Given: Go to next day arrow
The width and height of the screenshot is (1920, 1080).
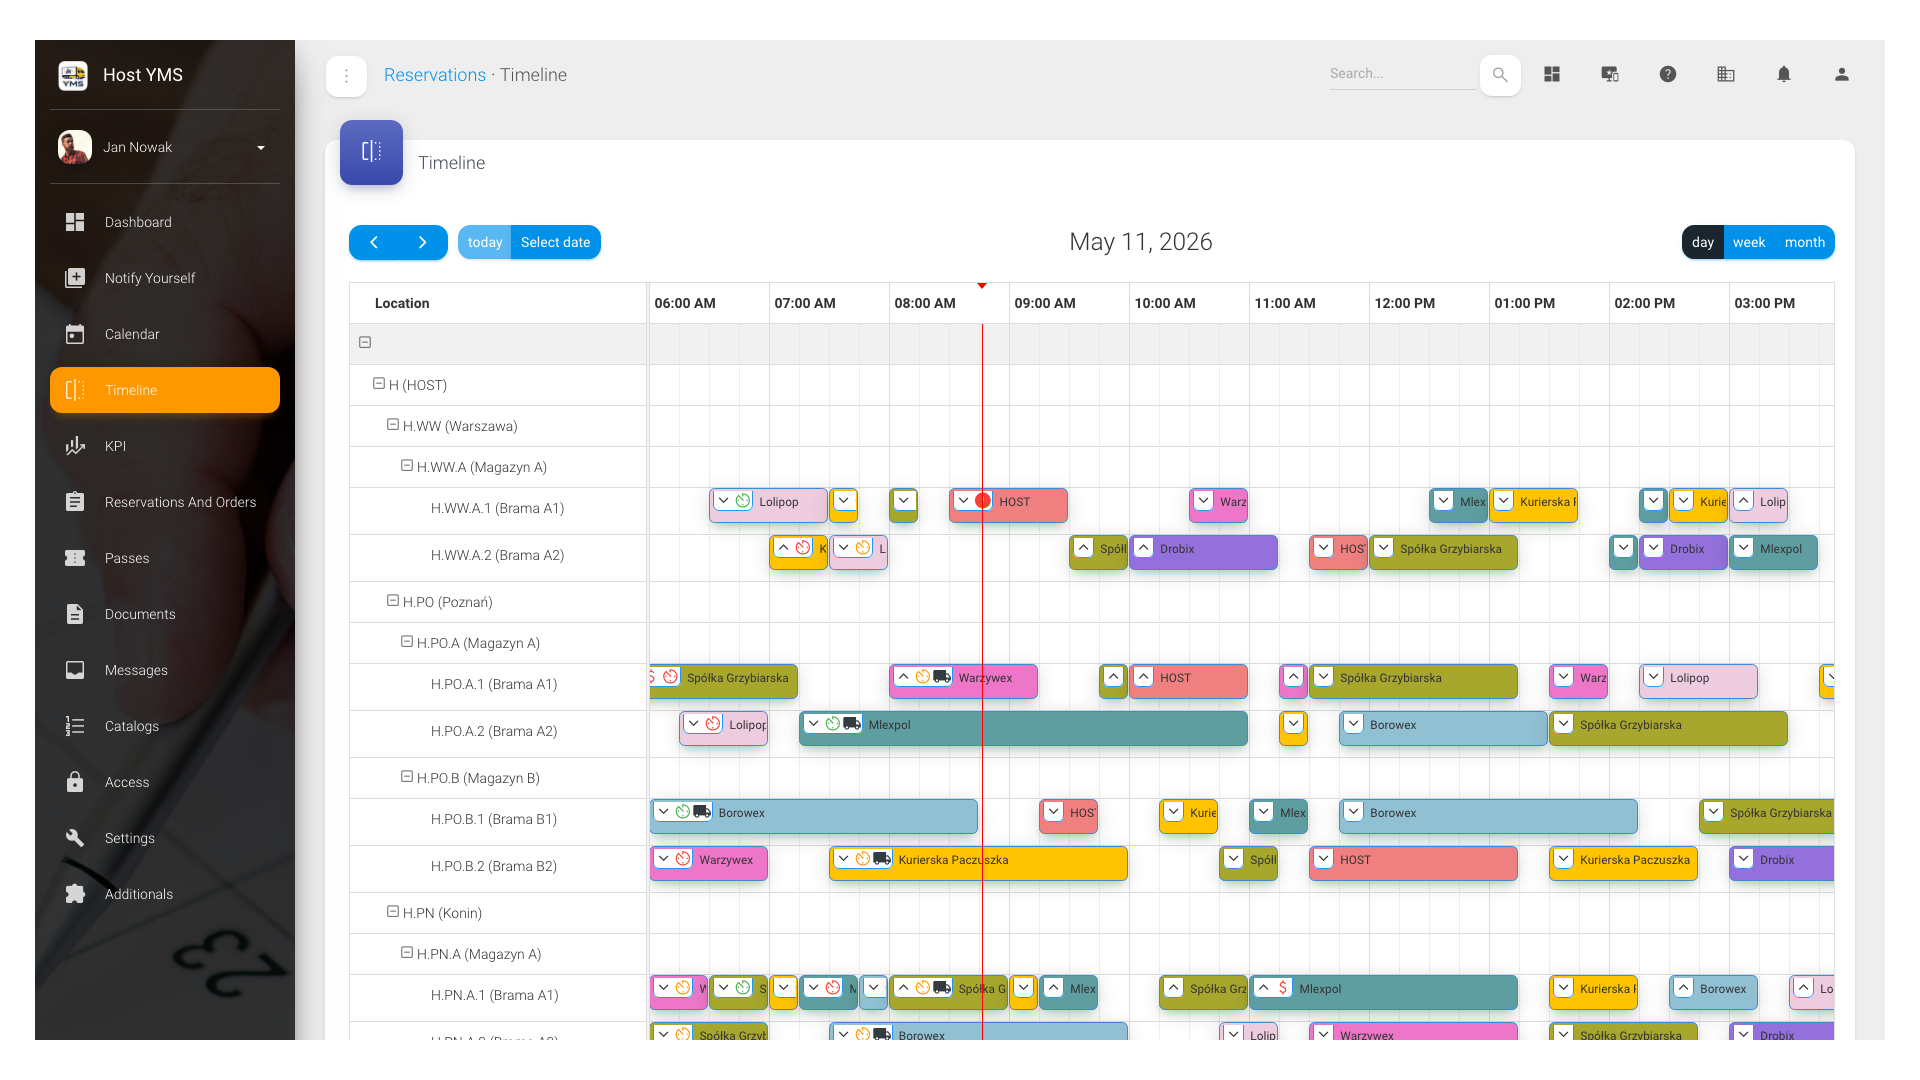Looking at the screenshot, I should (x=422, y=242).
